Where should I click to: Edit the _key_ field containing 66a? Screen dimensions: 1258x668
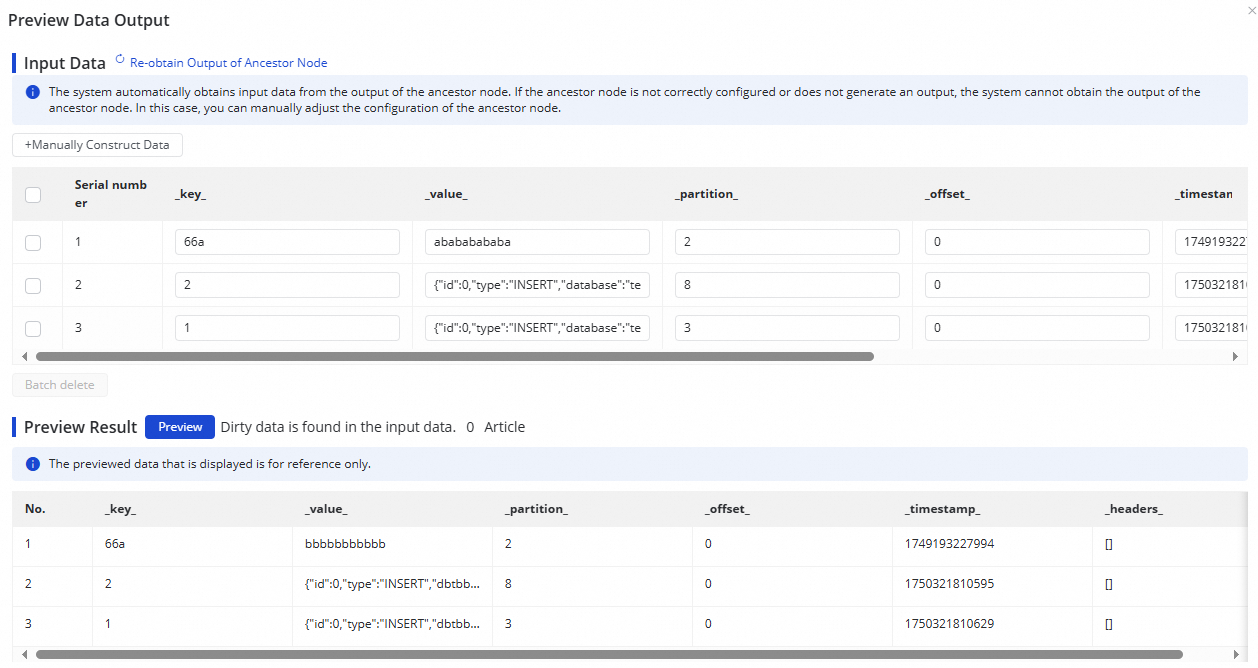coord(287,242)
